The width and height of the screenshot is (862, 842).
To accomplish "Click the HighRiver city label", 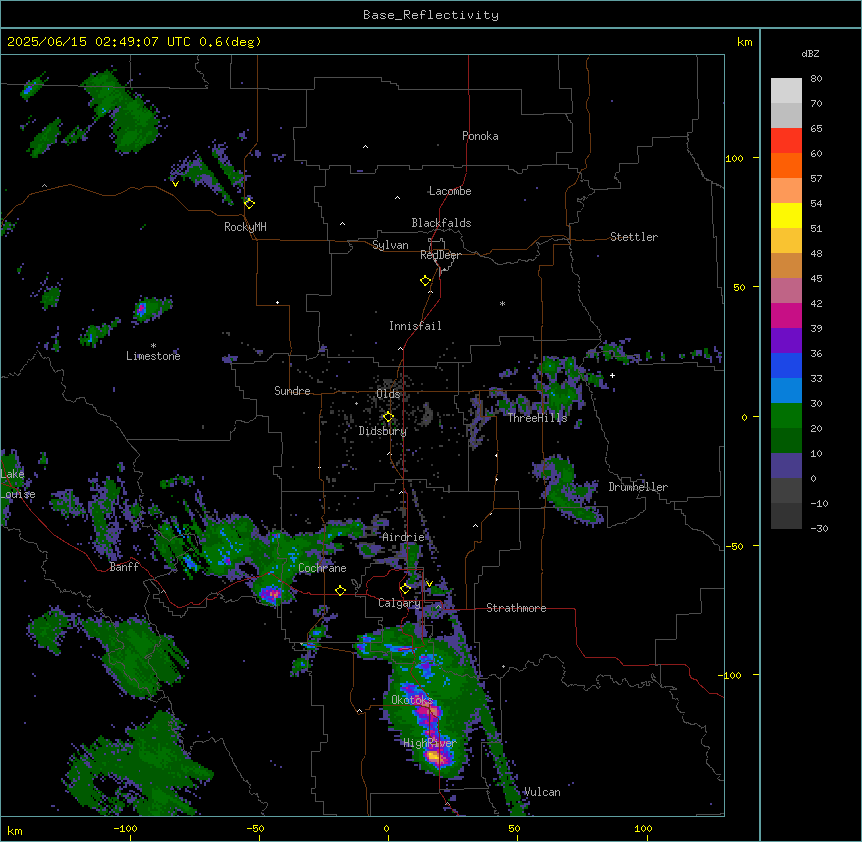I will (430, 743).
